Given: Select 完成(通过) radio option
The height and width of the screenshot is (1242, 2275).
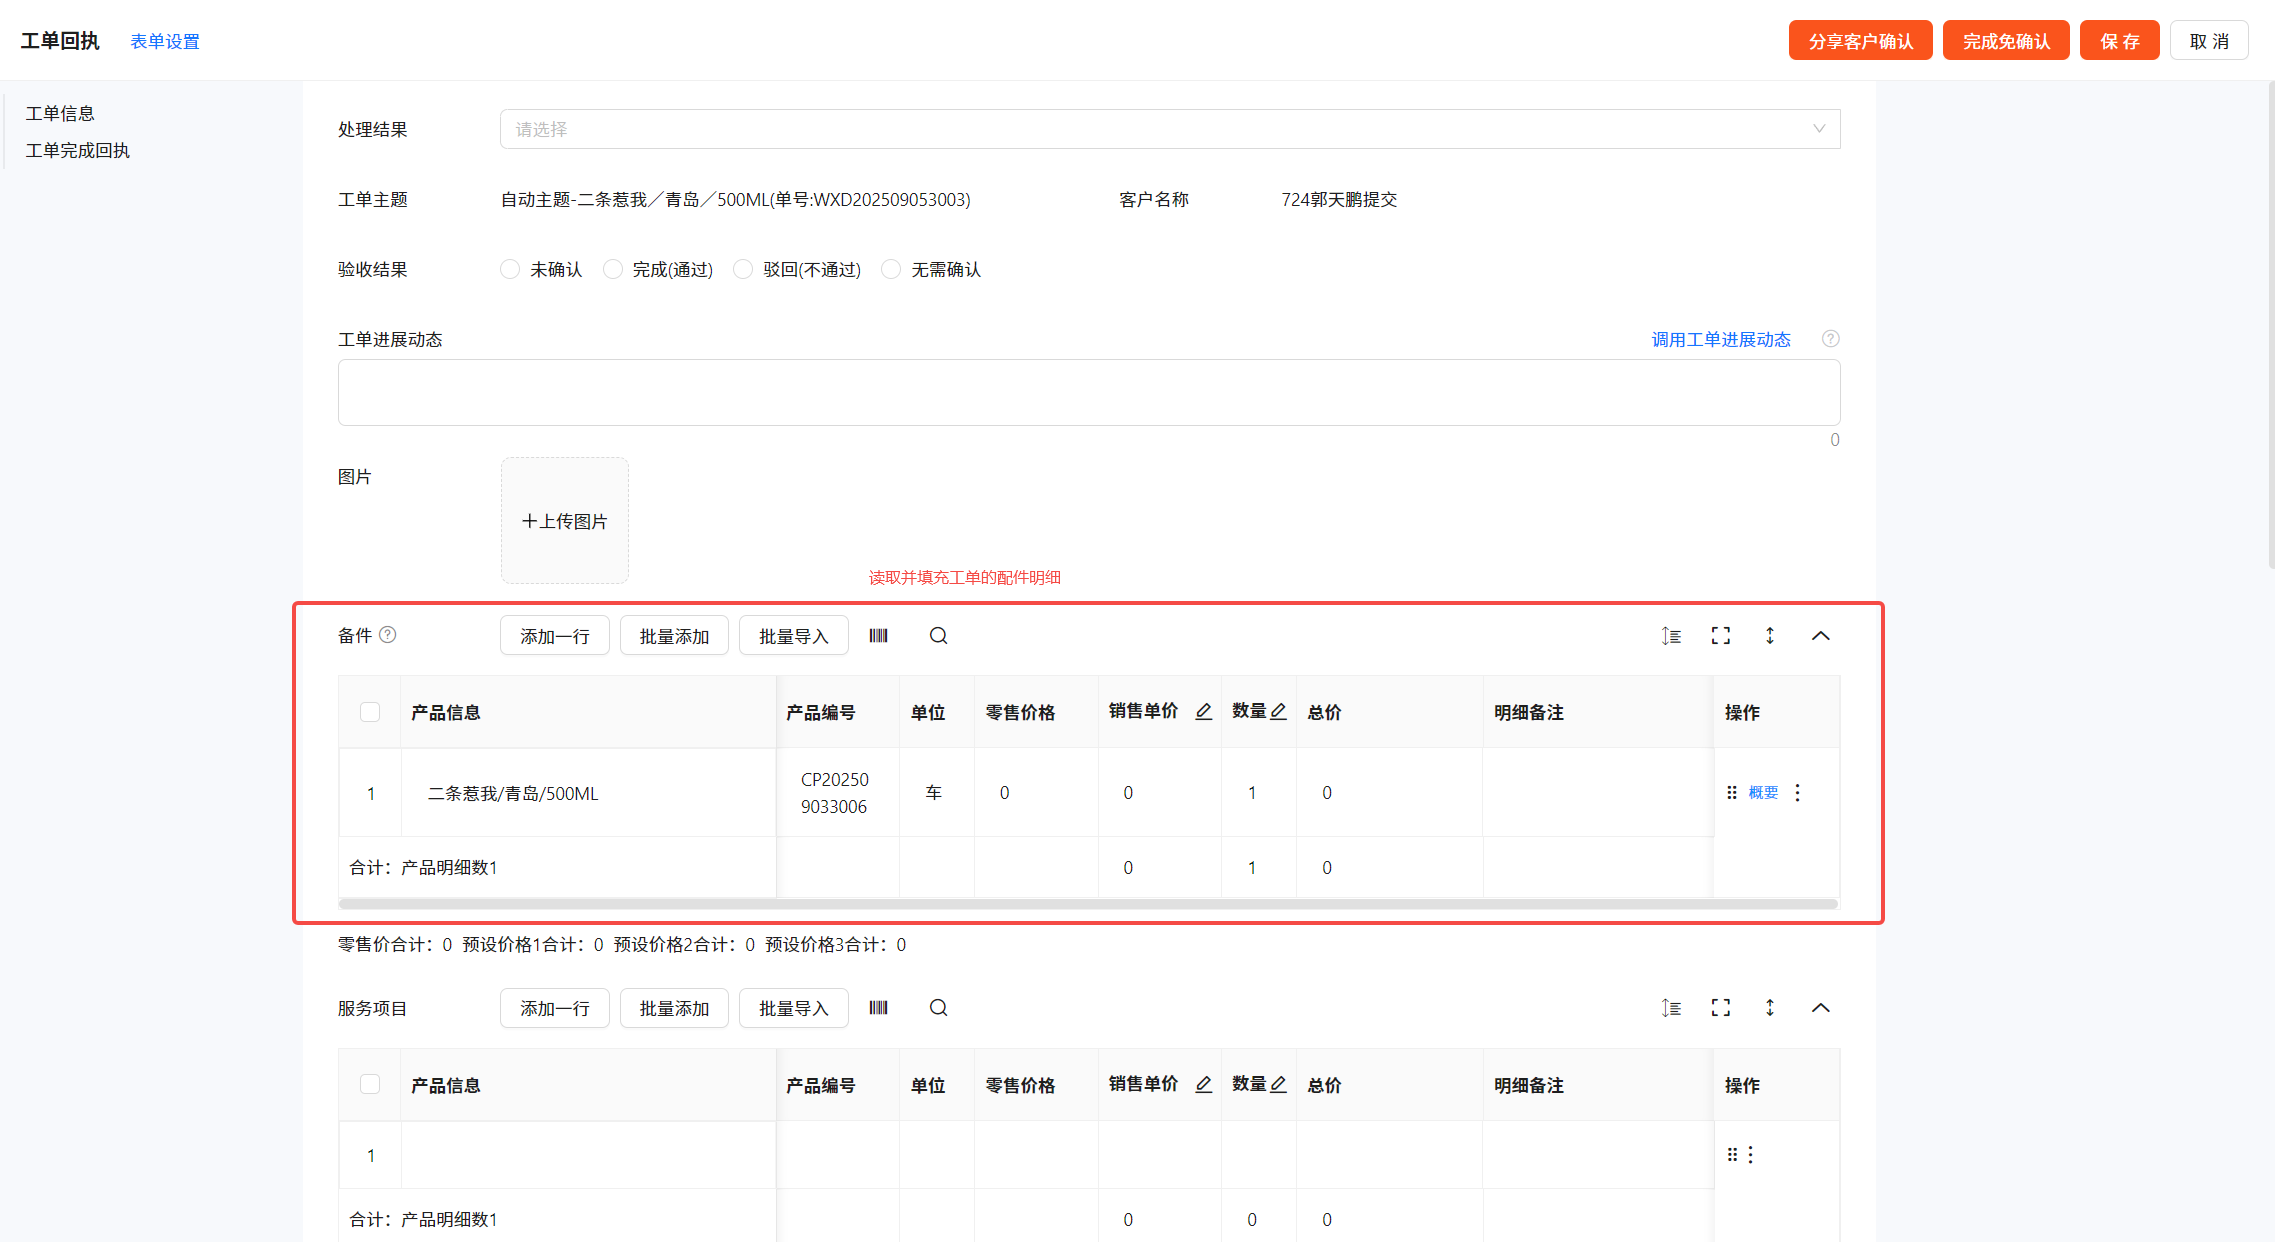Looking at the screenshot, I should point(613,270).
